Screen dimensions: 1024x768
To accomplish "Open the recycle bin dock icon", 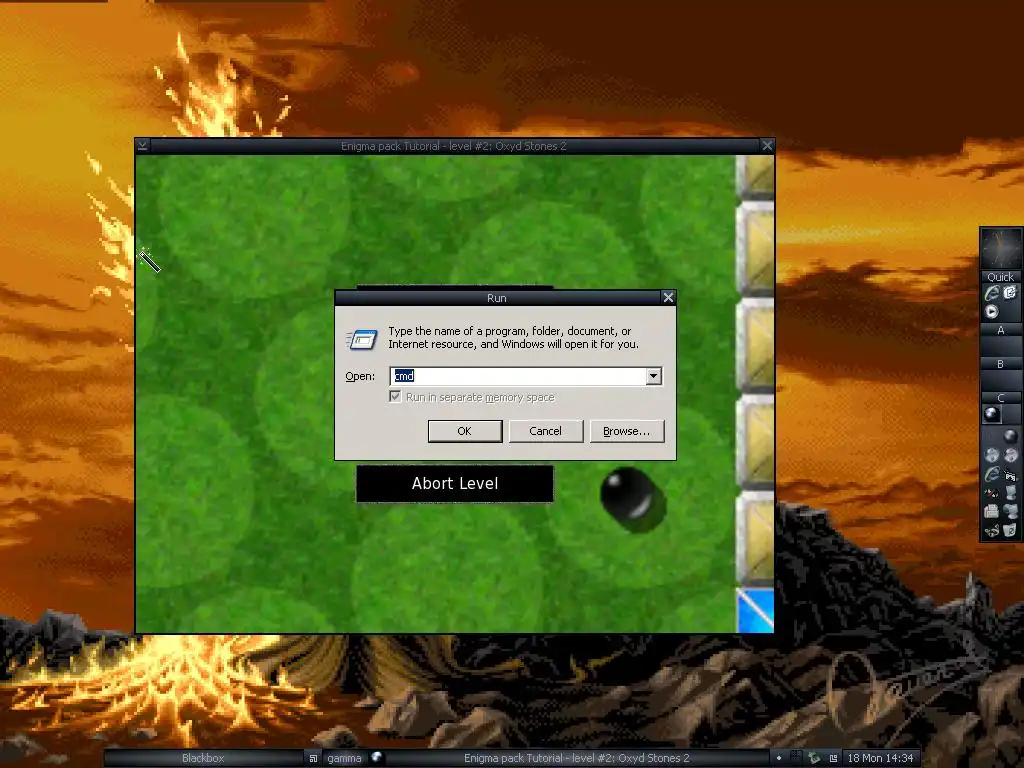I will (x=1010, y=530).
